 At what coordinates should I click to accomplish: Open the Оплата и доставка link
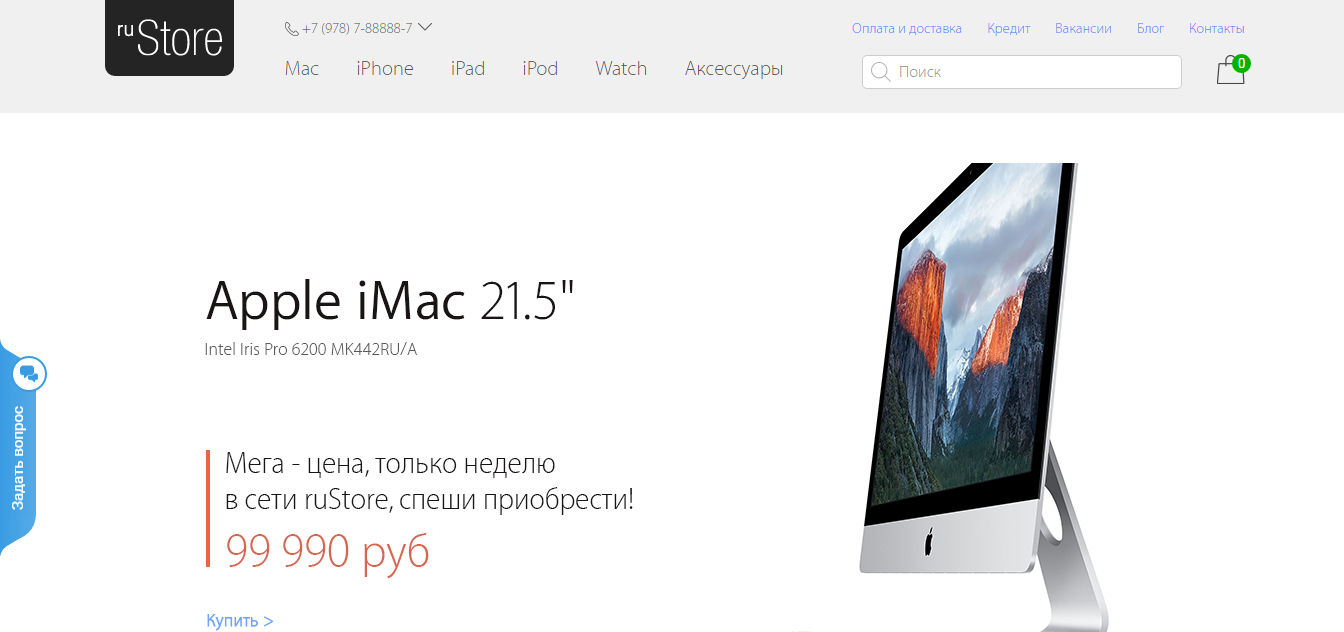[907, 29]
